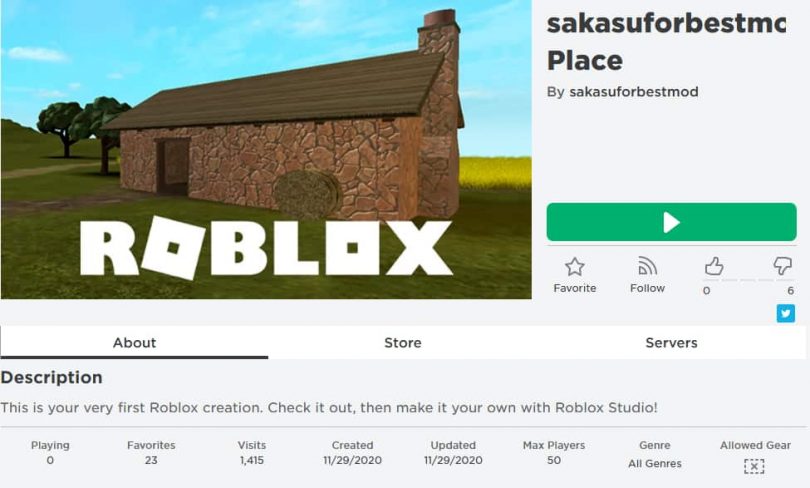Screen dimensions: 810x488
Task: Select the Servers tab
Action: [671, 342]
